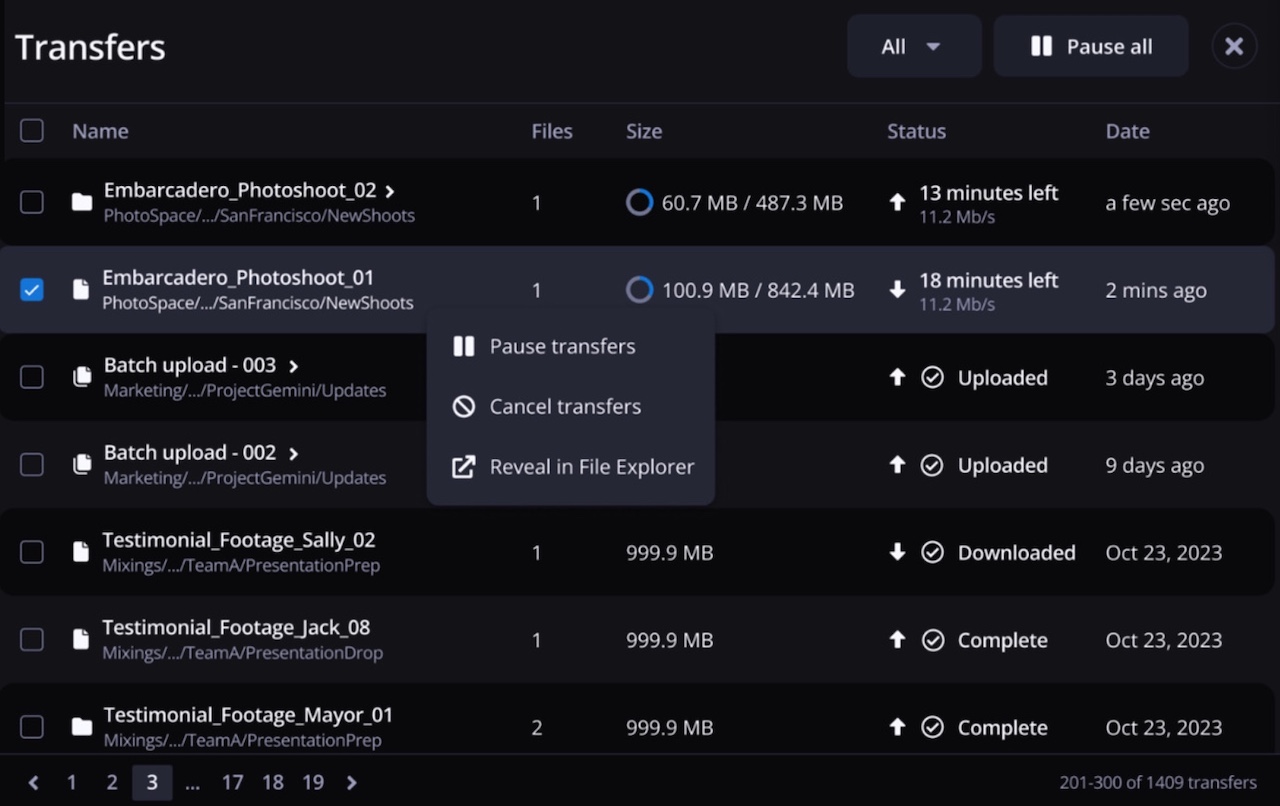1280x806 pixels.
Task: Click folder icon of Embarcadero_Photoshoot_02
Action: 82,203
